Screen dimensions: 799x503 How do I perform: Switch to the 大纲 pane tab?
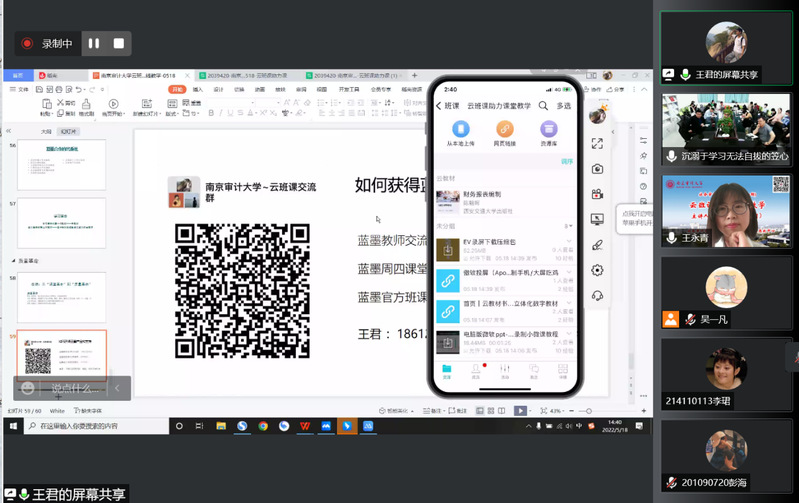click(45, 131)
